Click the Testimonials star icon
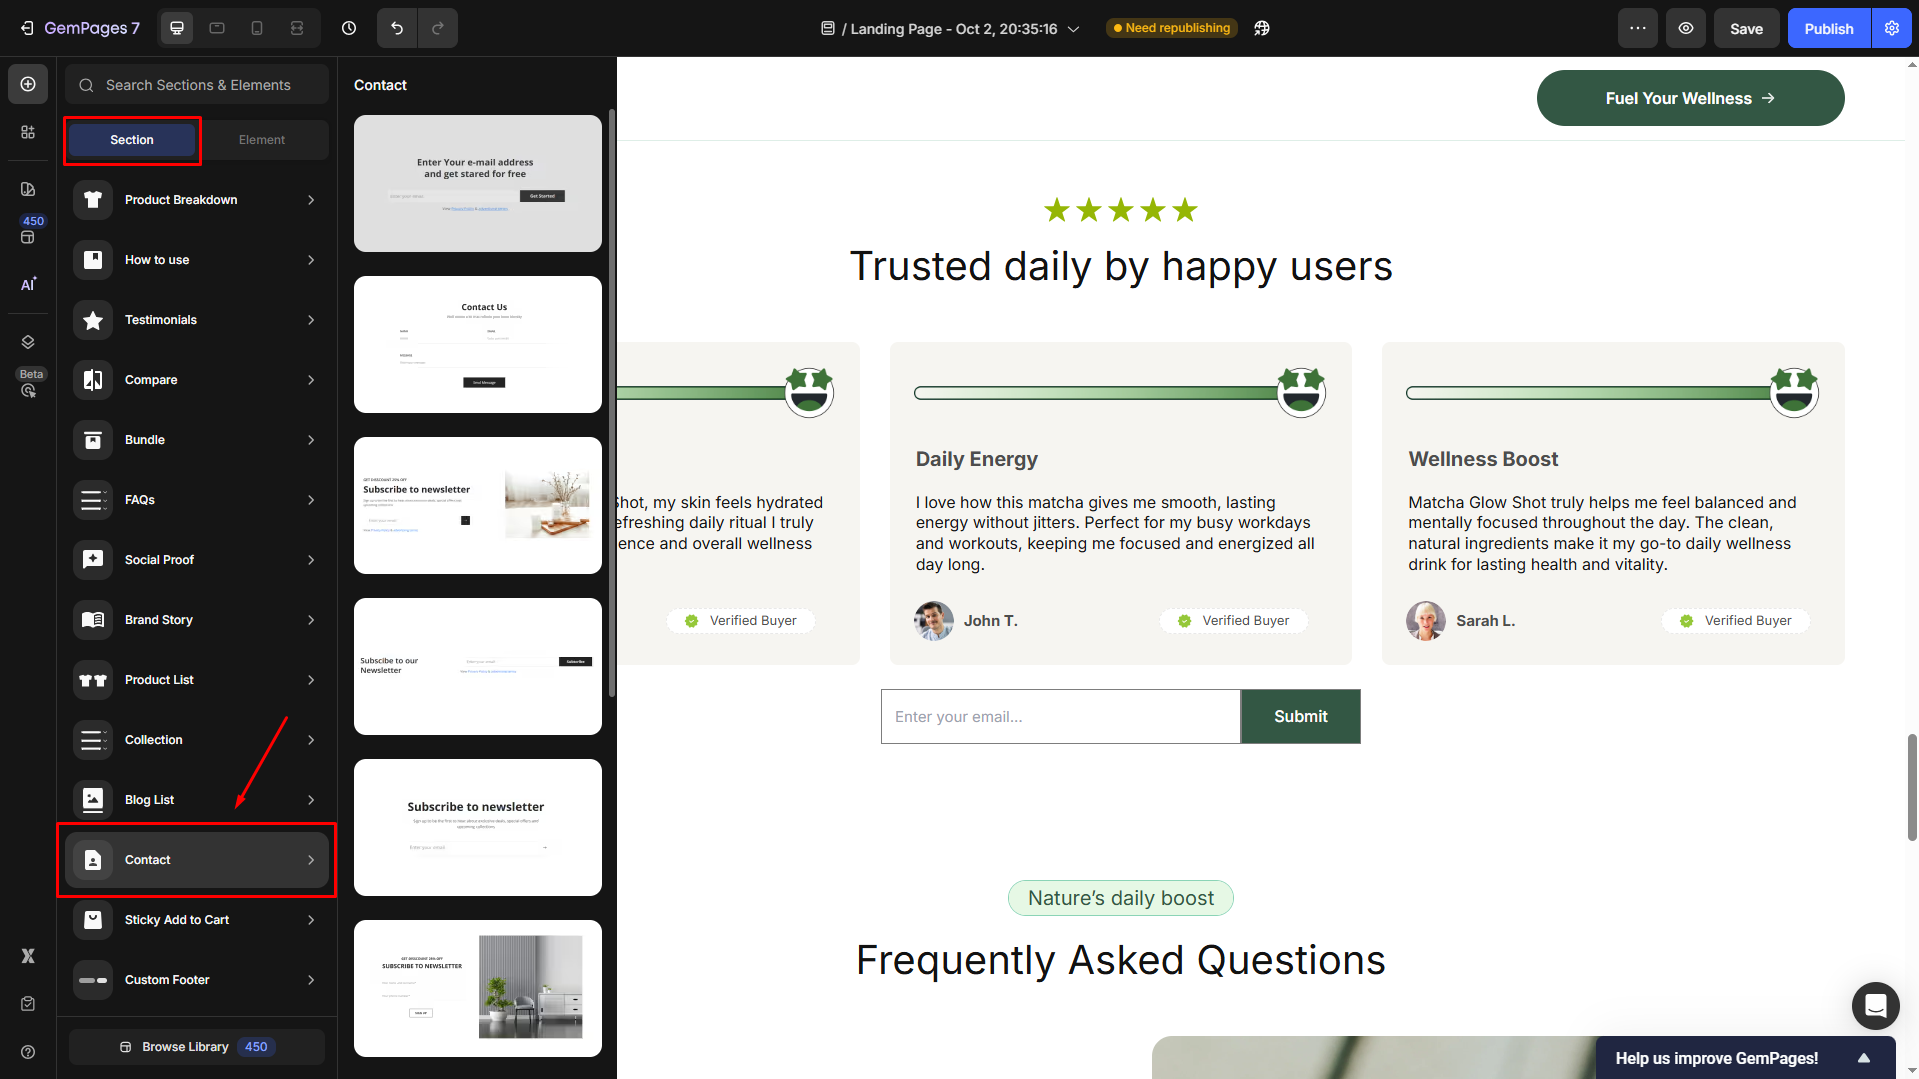The height and width of the screenshot is (1079, 1919). coord(93,320)
